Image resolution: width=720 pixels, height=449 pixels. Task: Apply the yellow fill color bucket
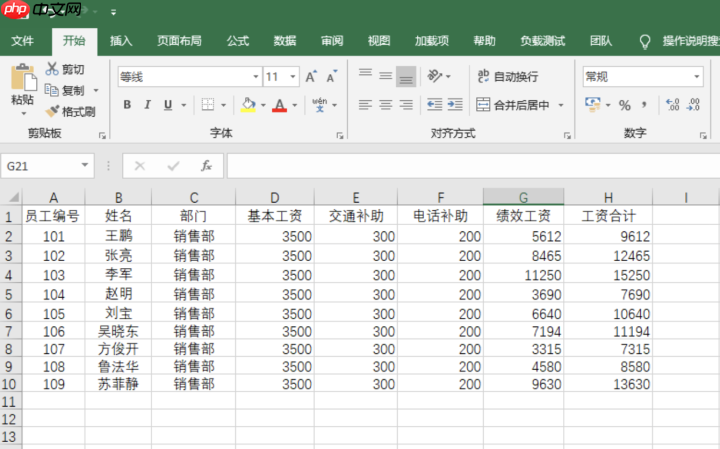pos(248,105)
